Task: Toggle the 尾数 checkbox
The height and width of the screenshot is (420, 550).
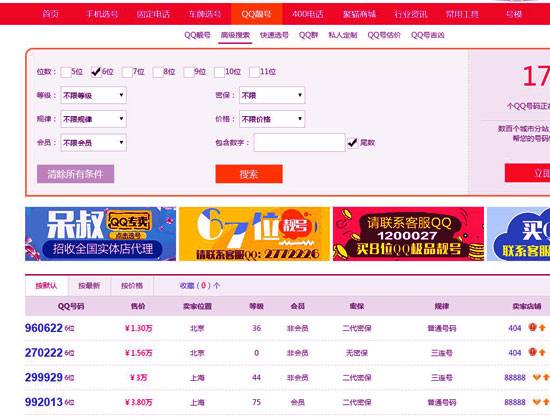Action: coord(353,143)
